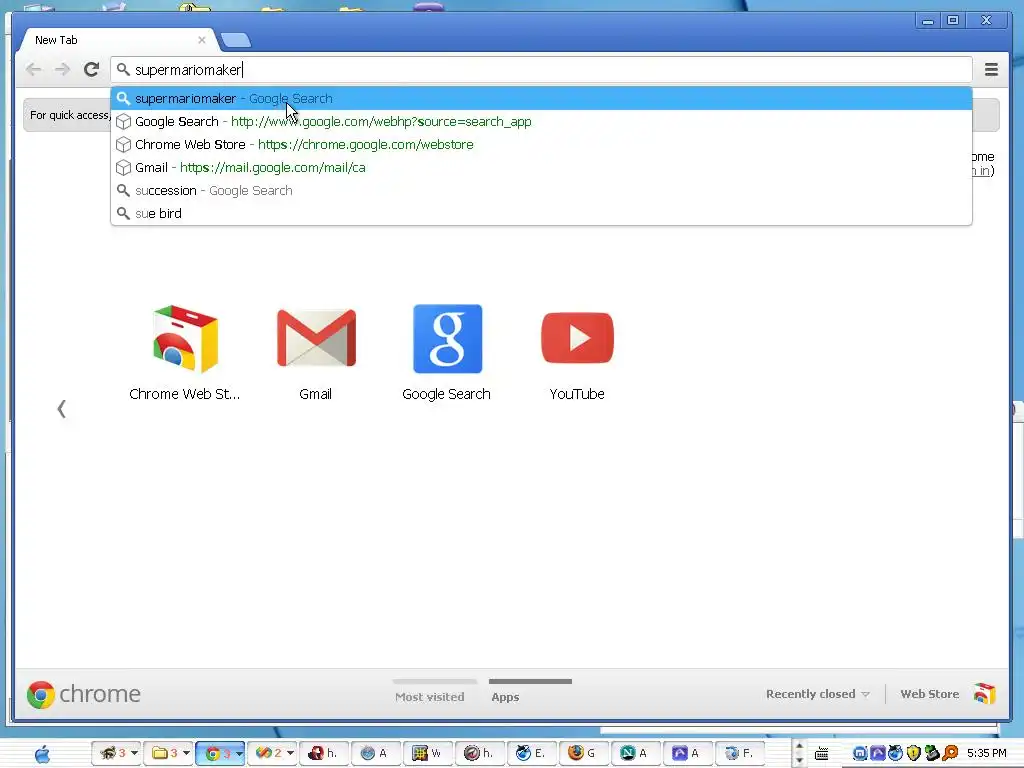Switch to the 'E.' taskbar window

point(531,753)
